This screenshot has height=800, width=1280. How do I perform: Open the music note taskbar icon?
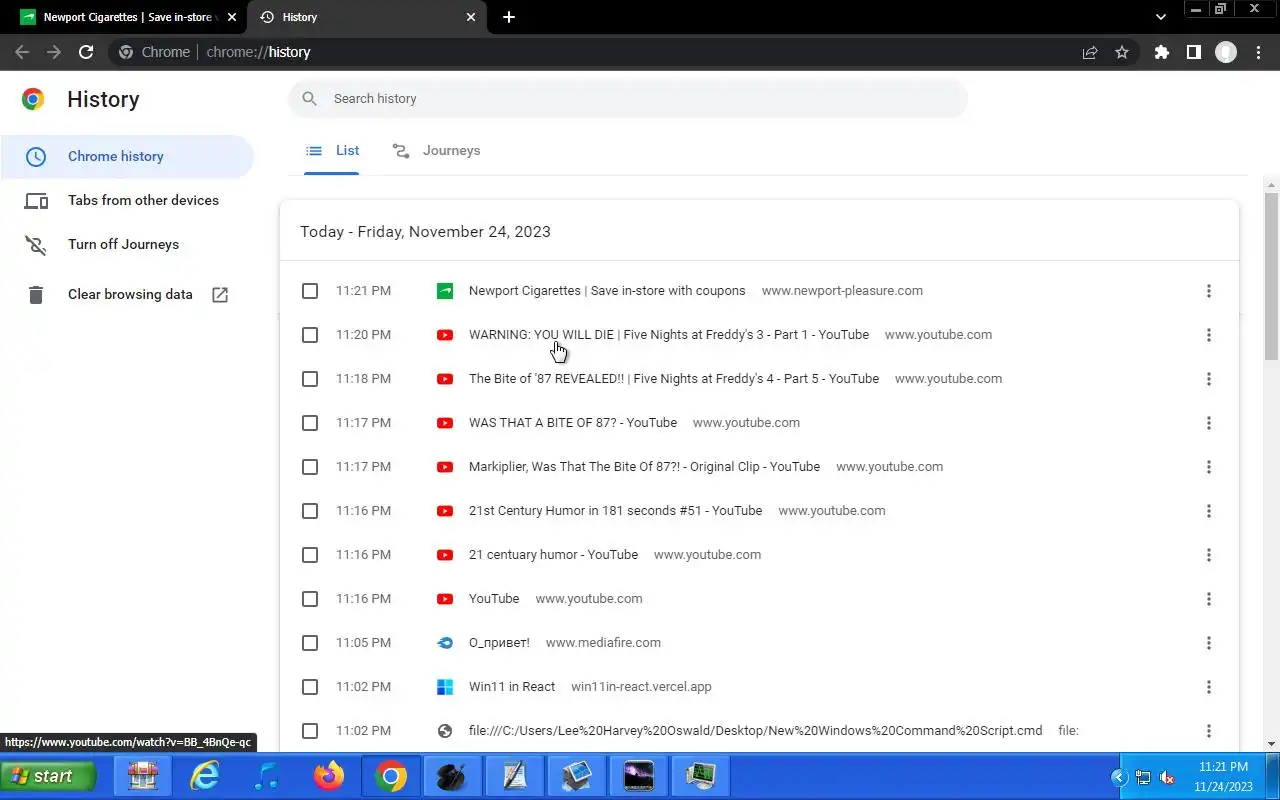coord(266,776)
